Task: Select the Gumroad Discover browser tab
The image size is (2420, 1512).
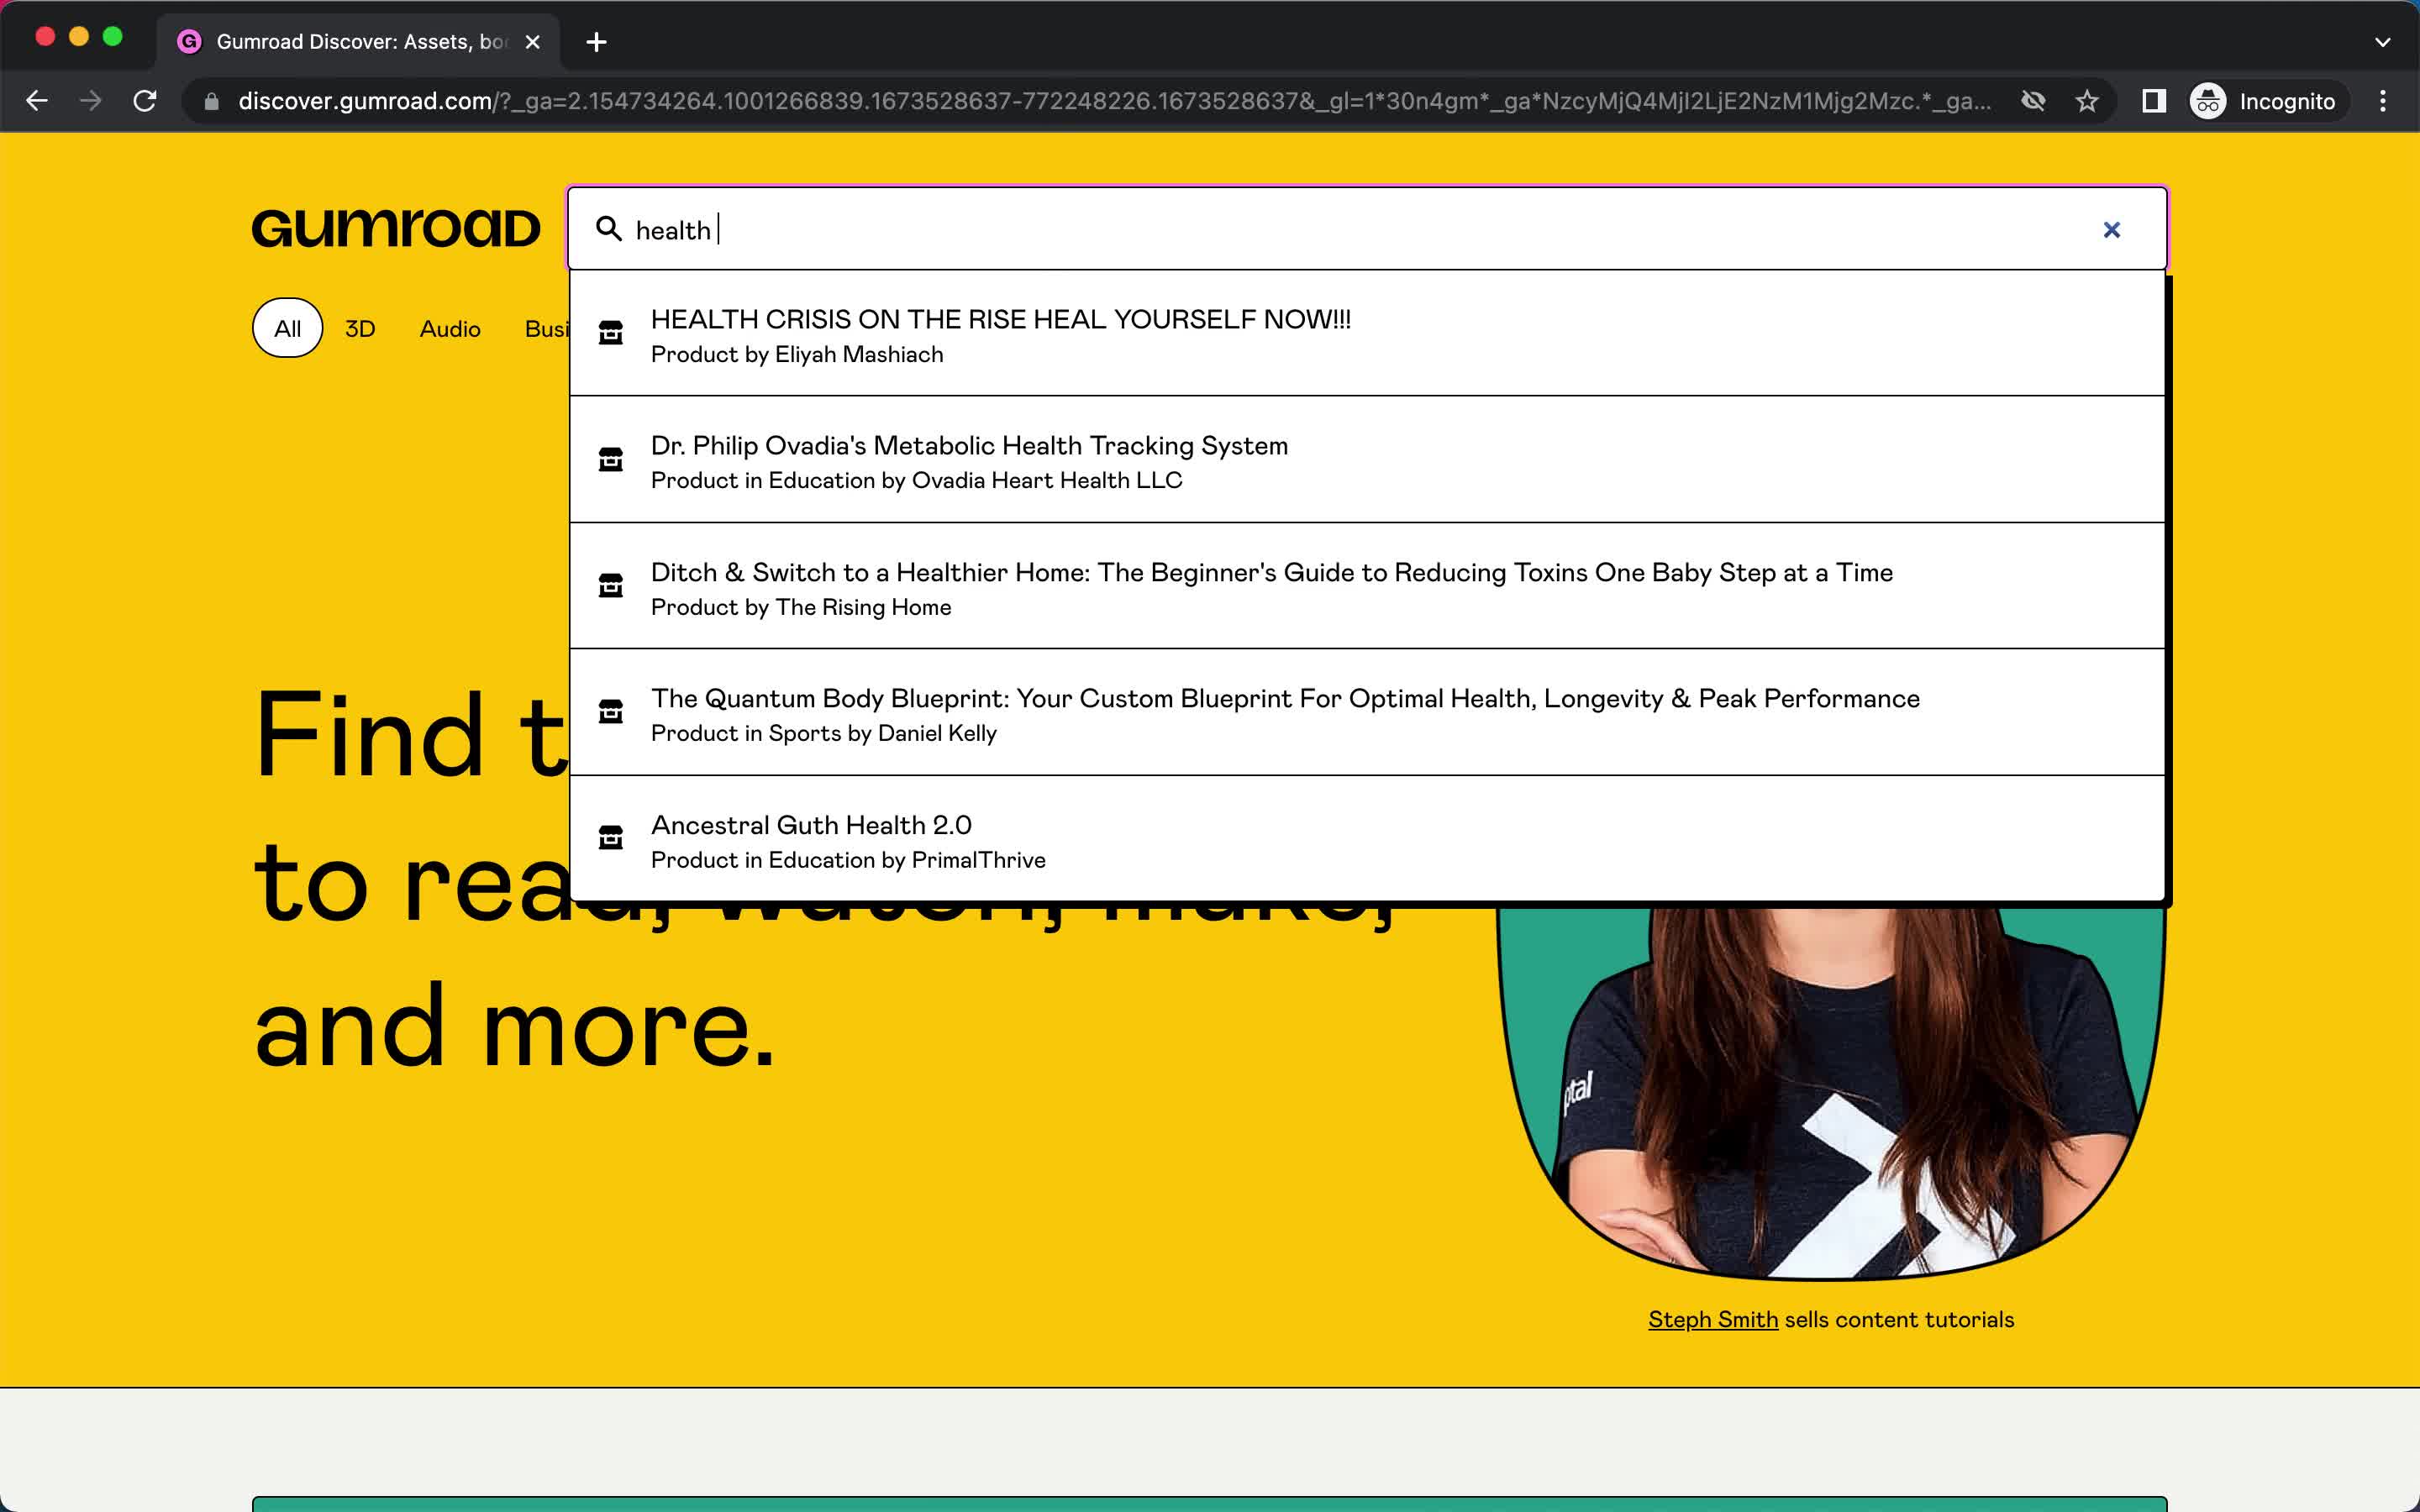Action: [x=358, y=42]
